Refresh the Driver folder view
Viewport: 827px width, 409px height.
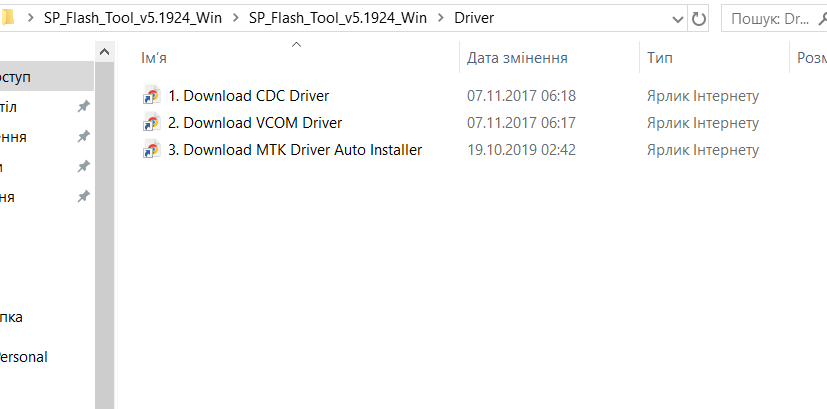(x=698, y=20)
